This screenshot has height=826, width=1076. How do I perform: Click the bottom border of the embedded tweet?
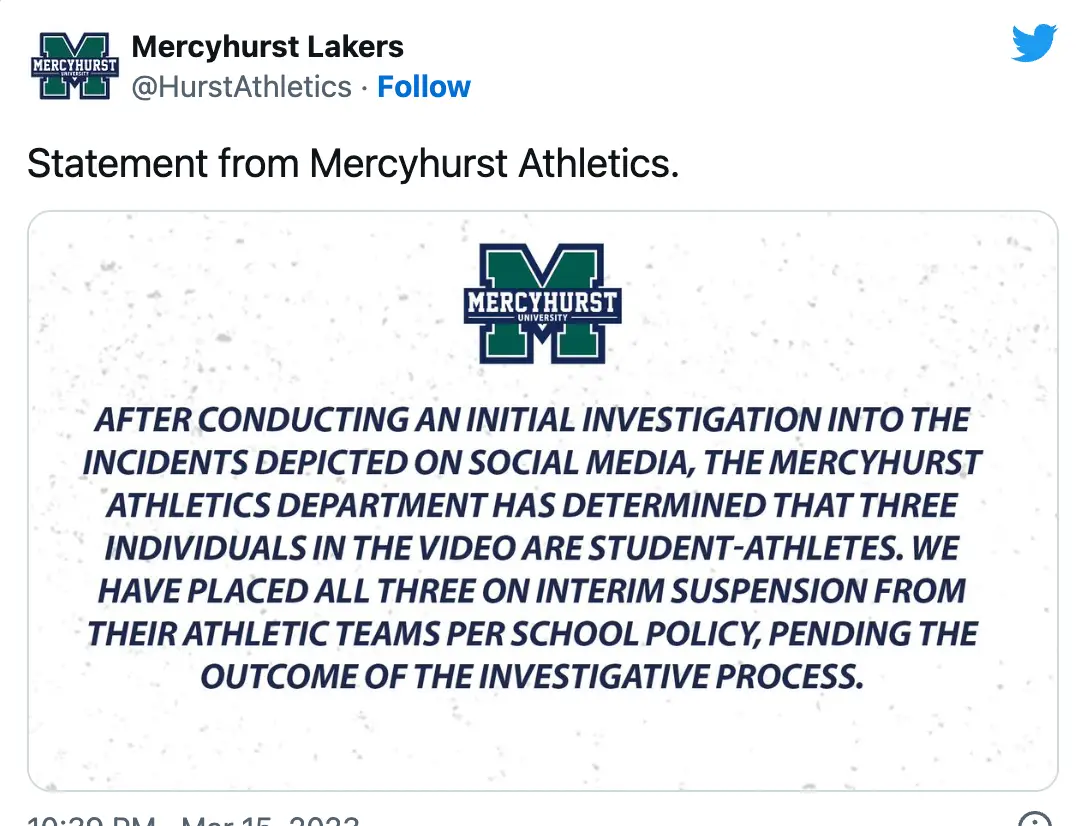[541, 788]
